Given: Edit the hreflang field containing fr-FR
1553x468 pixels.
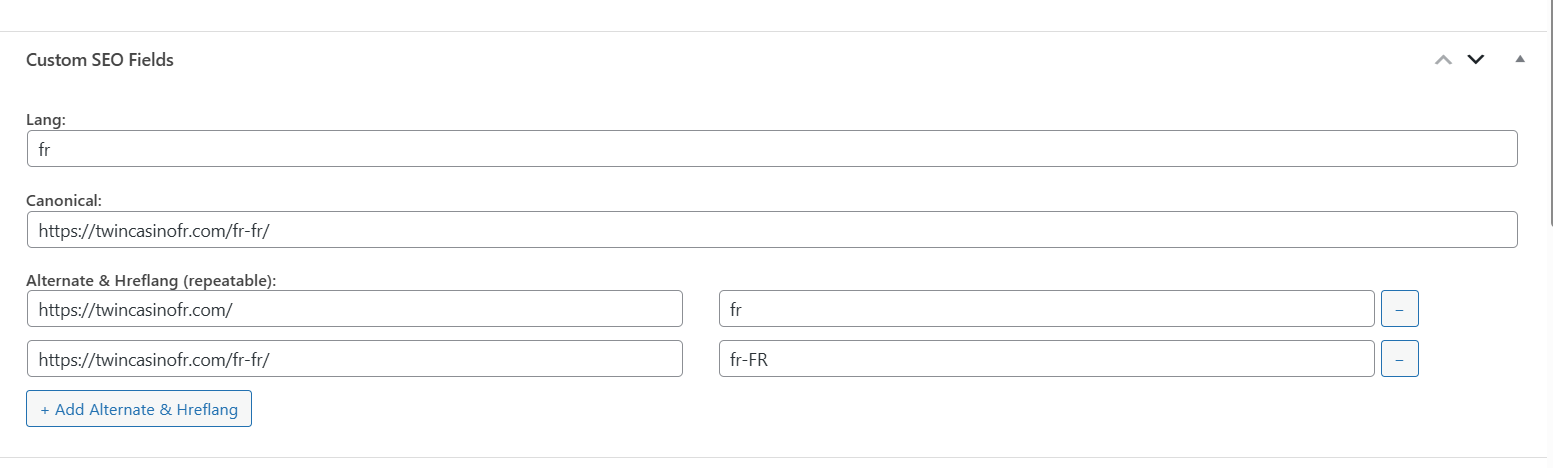Looking at the screenshot, I should (x=1046, y=359).
